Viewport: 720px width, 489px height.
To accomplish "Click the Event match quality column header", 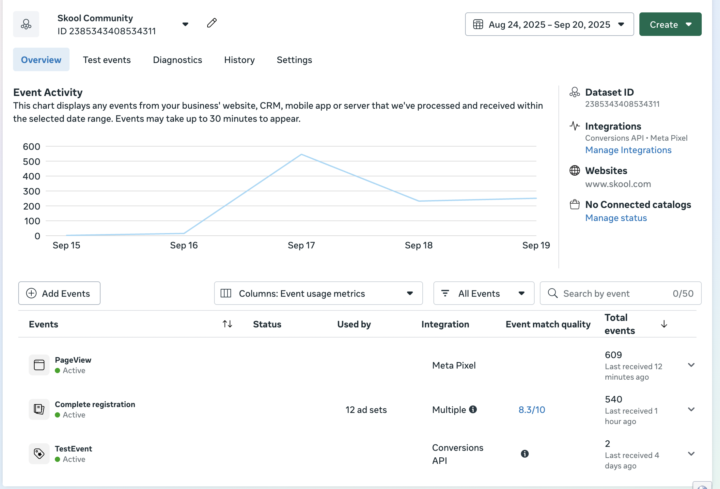I will [548, 324].
